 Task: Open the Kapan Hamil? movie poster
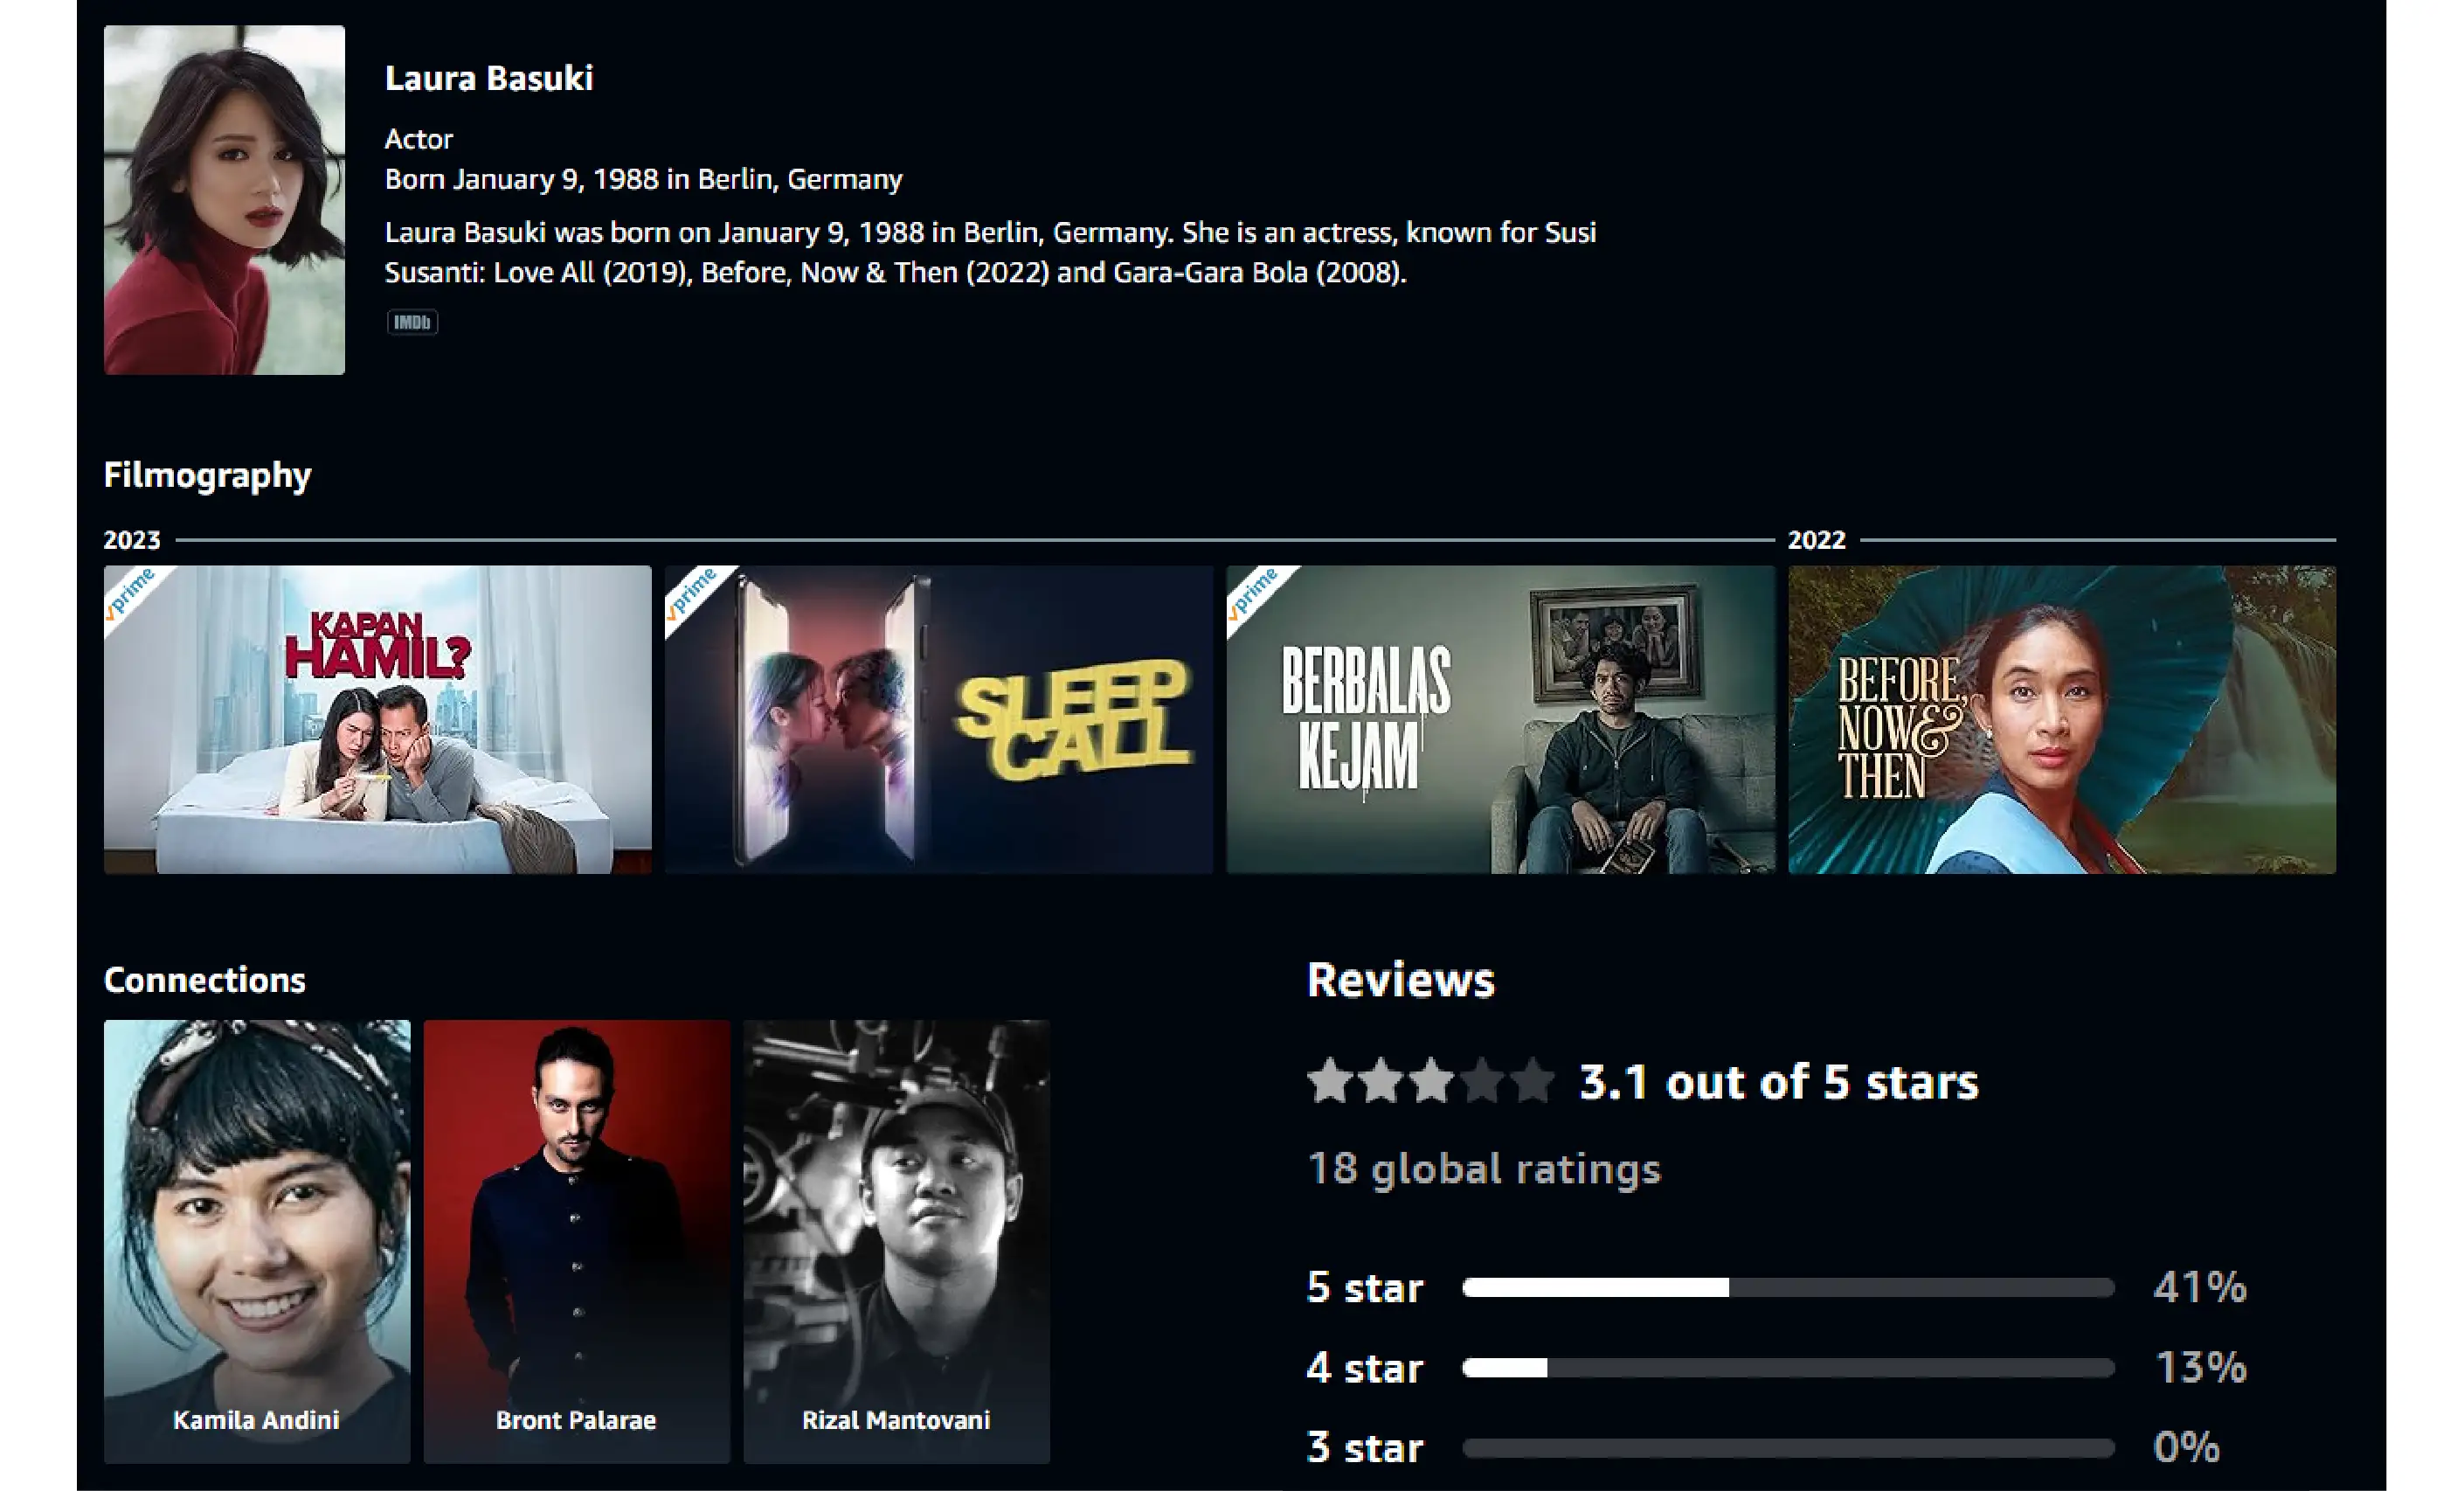pos(377,720)
